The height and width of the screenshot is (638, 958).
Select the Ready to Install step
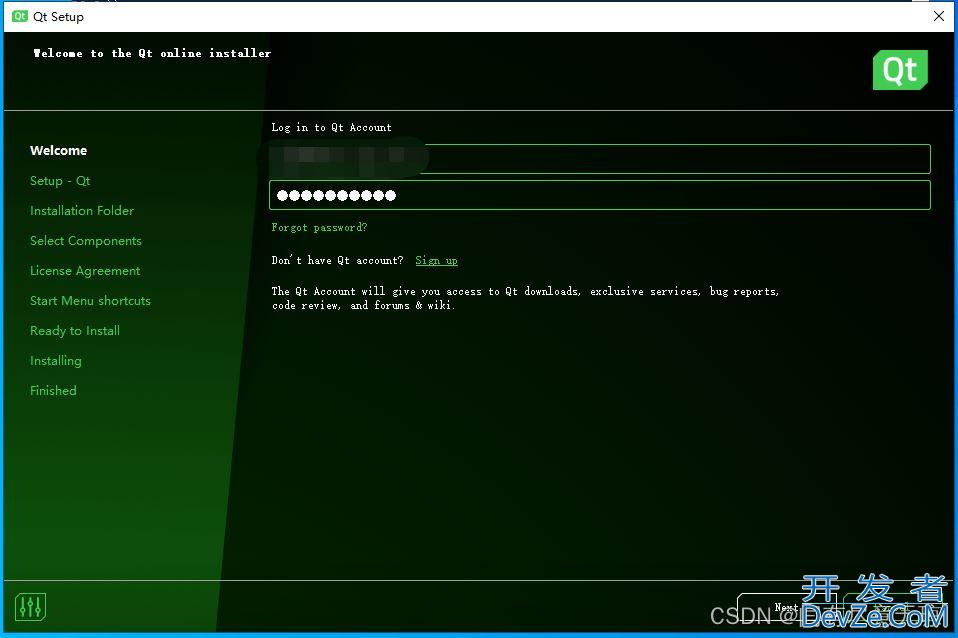click(x=75, y=331)
